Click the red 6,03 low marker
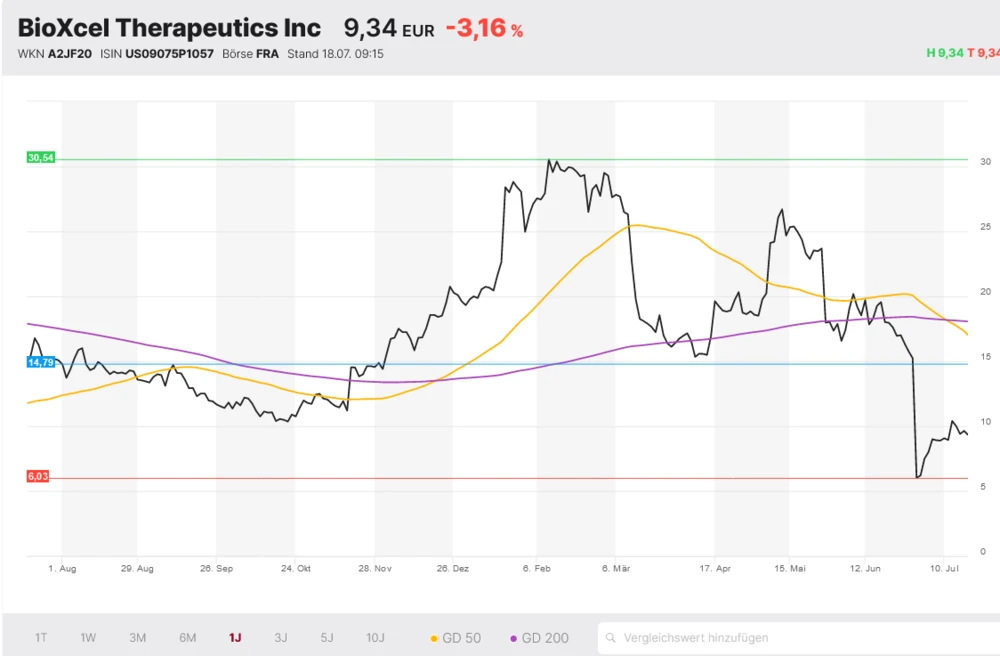1000x656 pixels. click(x=38, y=477)
